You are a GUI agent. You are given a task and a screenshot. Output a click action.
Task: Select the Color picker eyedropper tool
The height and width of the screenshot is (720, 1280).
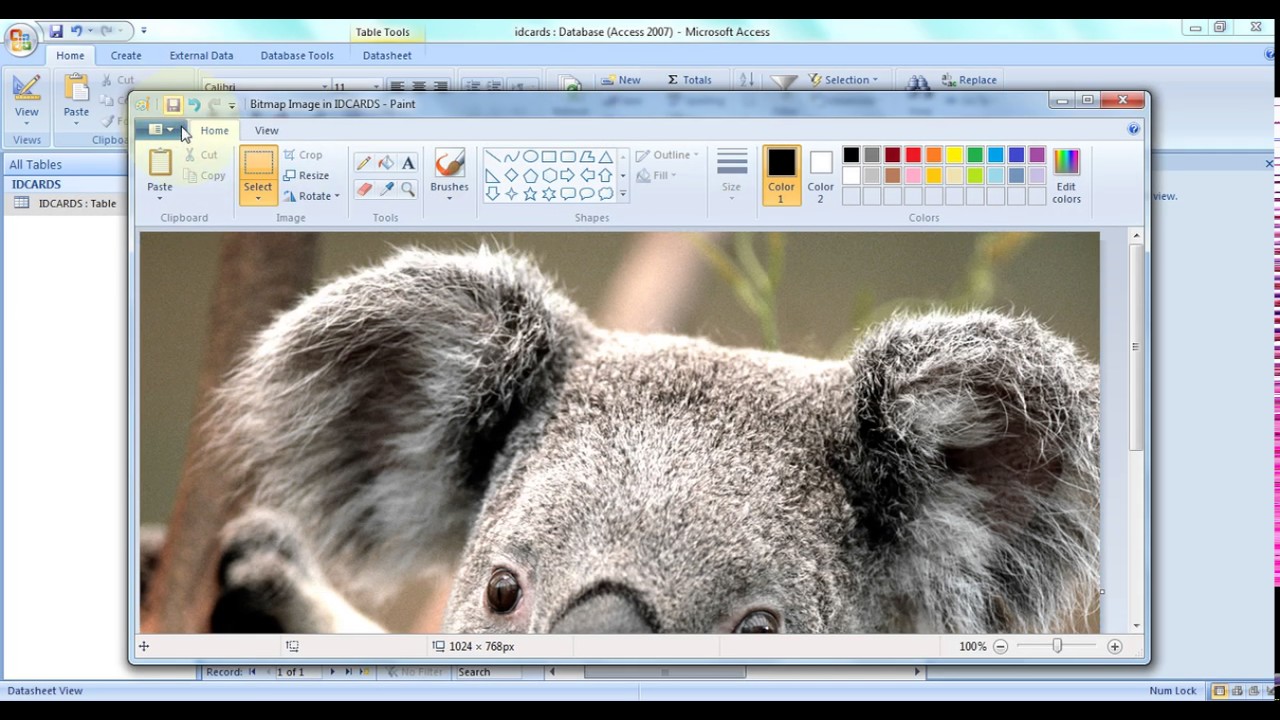click(x=386, y=188)
